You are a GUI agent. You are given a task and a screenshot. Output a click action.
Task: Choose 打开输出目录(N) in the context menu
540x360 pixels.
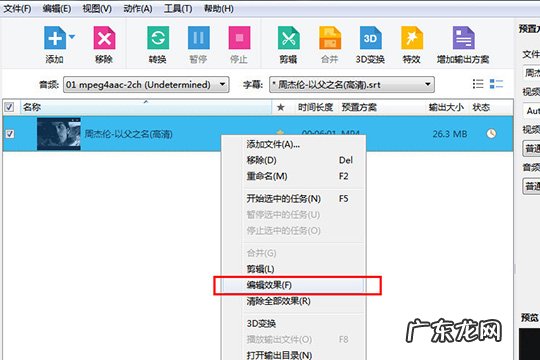(x=293, y=355)
